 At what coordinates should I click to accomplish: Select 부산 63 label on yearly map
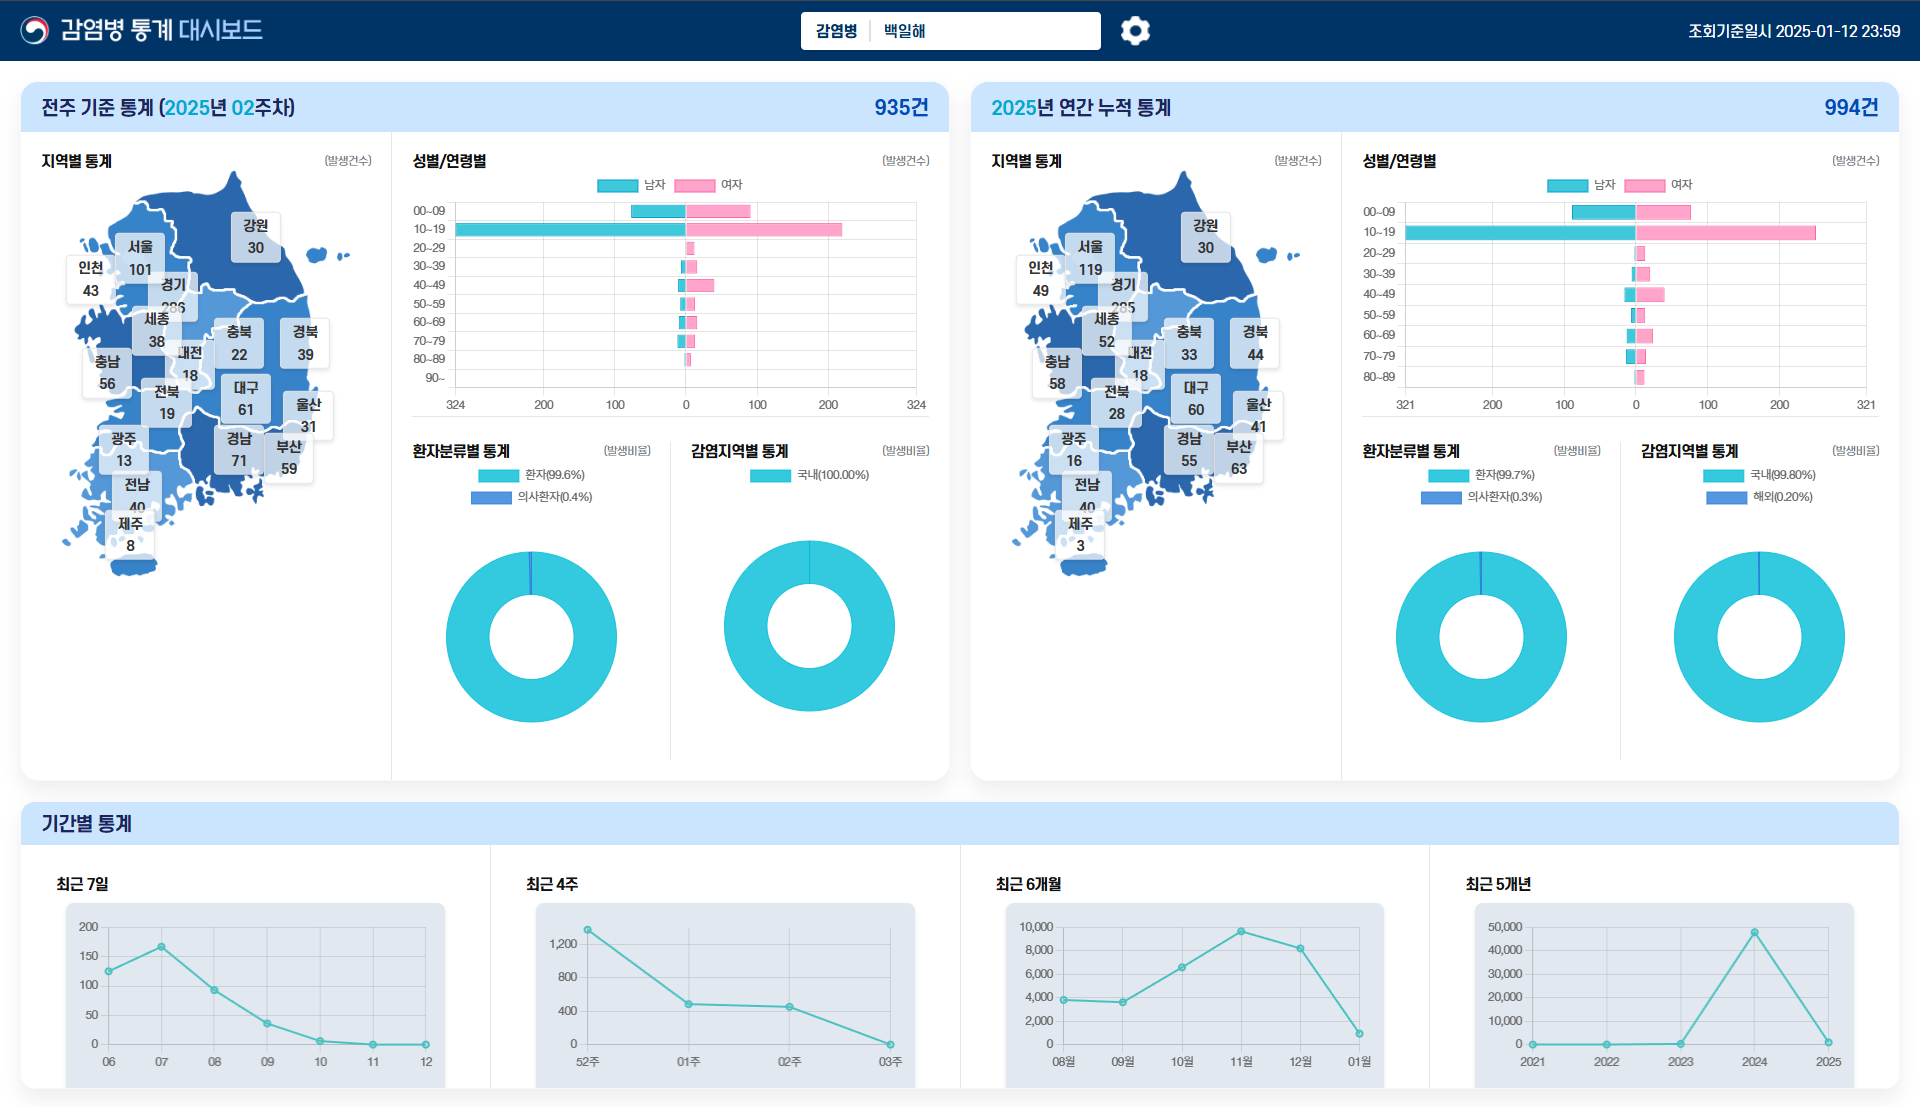click(x=1239, y=457)
